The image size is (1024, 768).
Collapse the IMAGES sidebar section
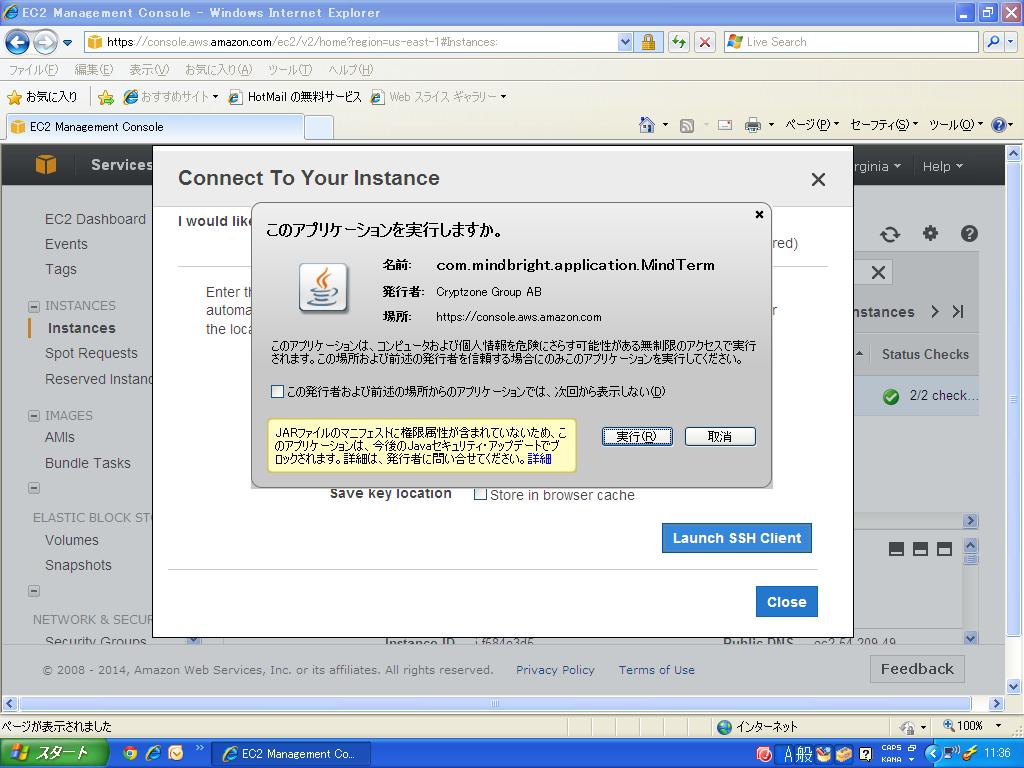click(x=34, y=416)
